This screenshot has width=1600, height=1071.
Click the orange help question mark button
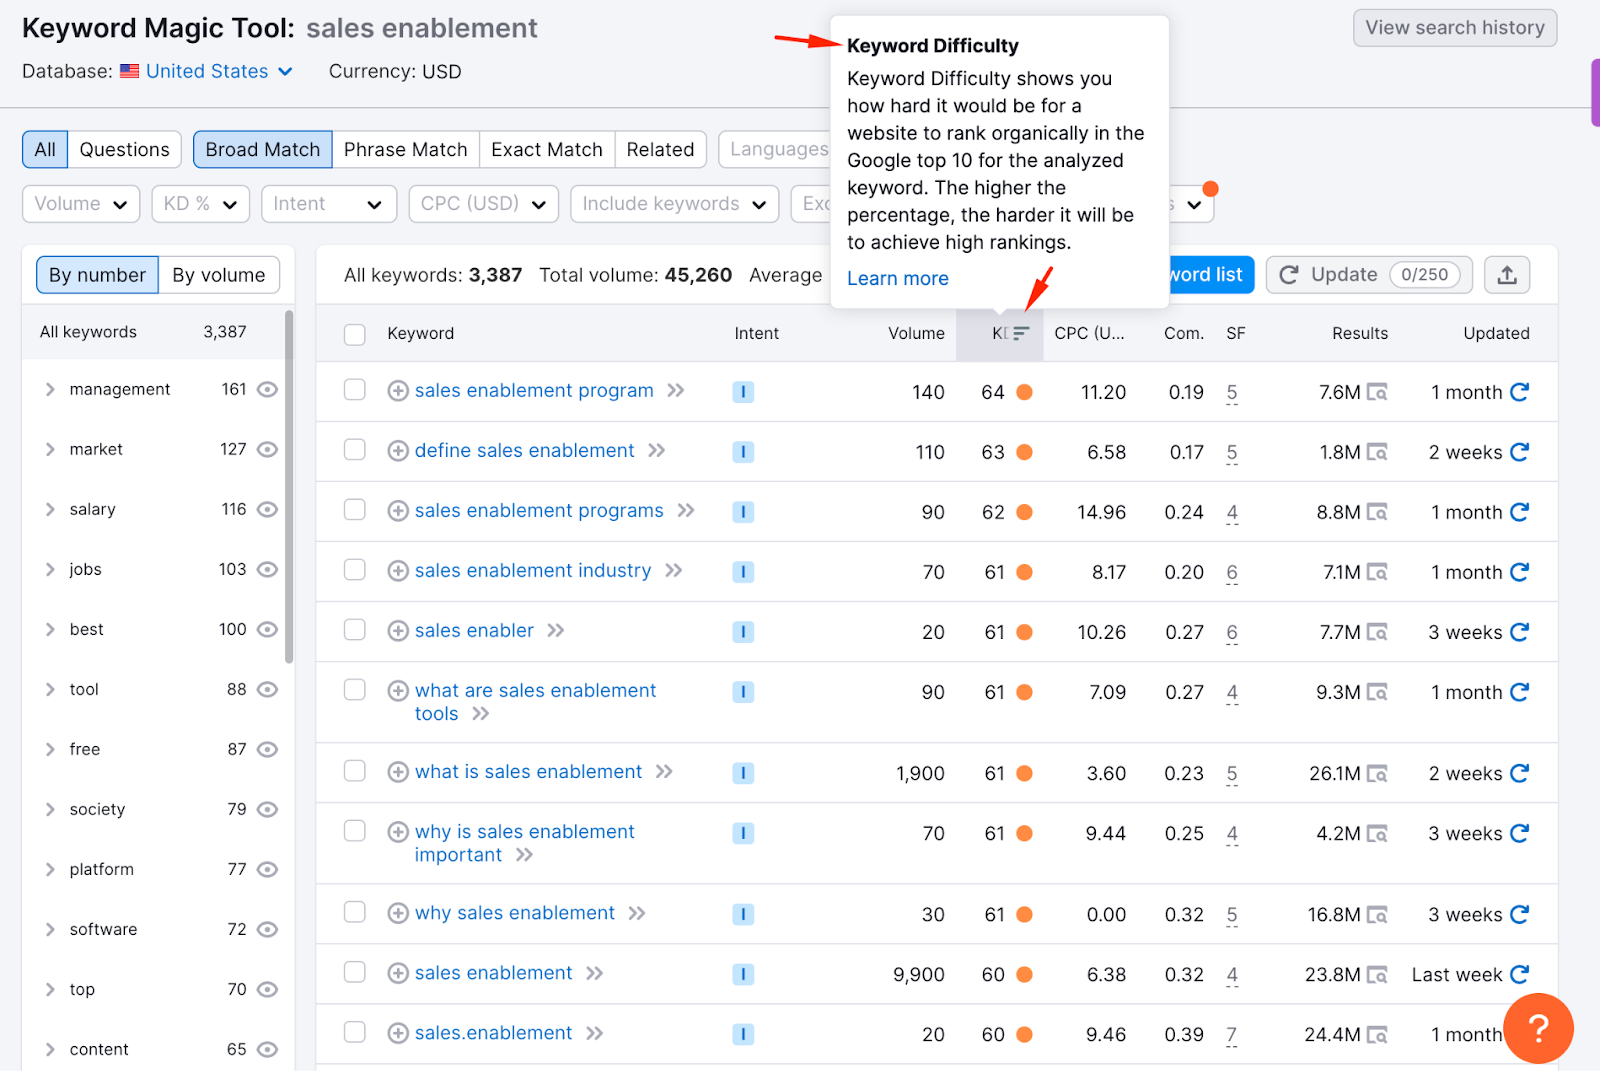coord(1538,1028)
